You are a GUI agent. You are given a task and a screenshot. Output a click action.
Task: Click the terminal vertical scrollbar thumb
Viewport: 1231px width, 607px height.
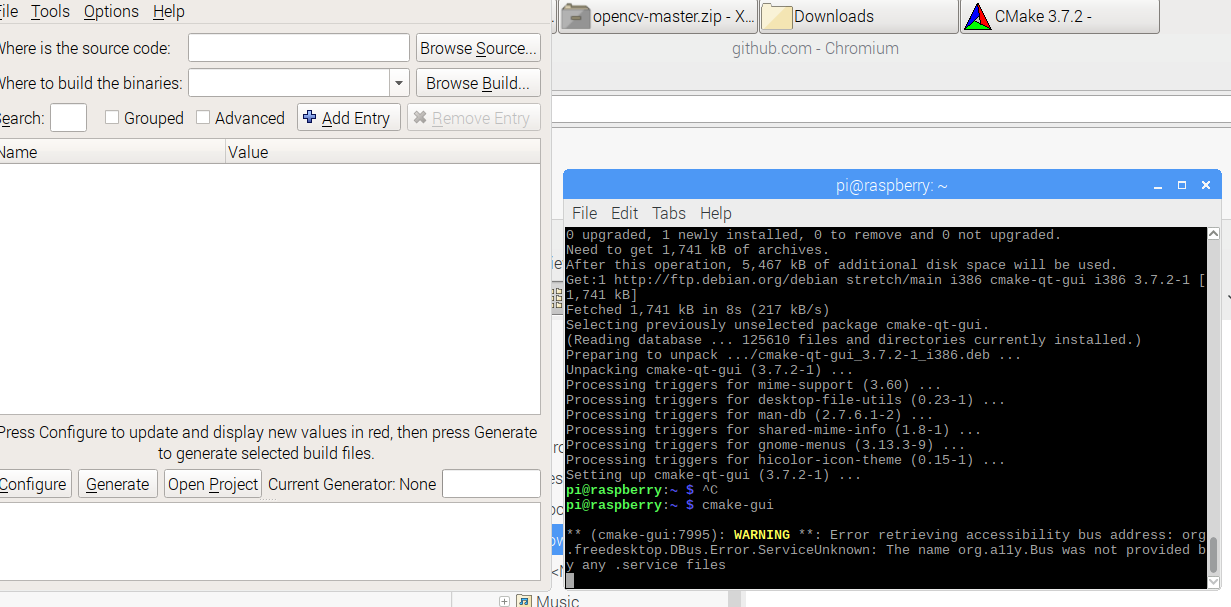[1214, 555]
